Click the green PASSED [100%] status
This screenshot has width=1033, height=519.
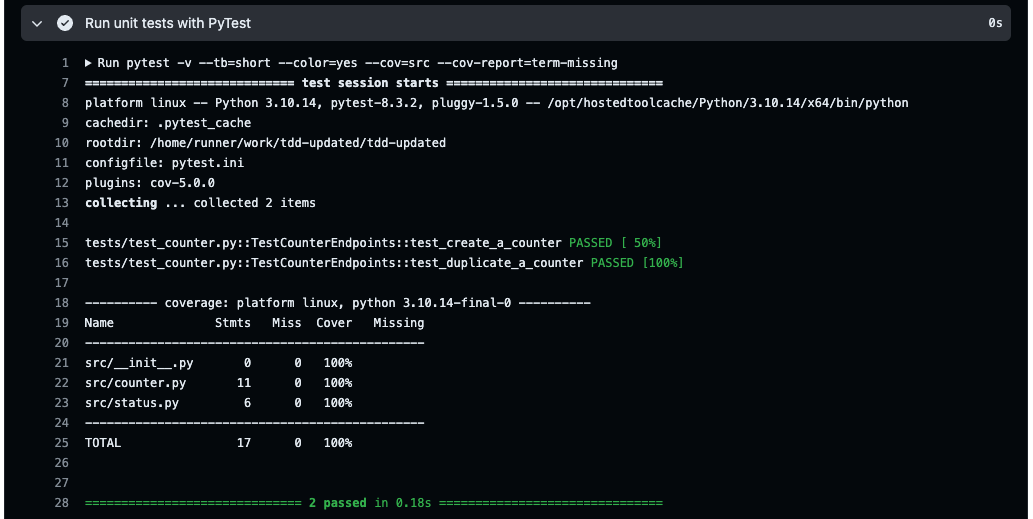pyautogui.click(x=637, y=263)
